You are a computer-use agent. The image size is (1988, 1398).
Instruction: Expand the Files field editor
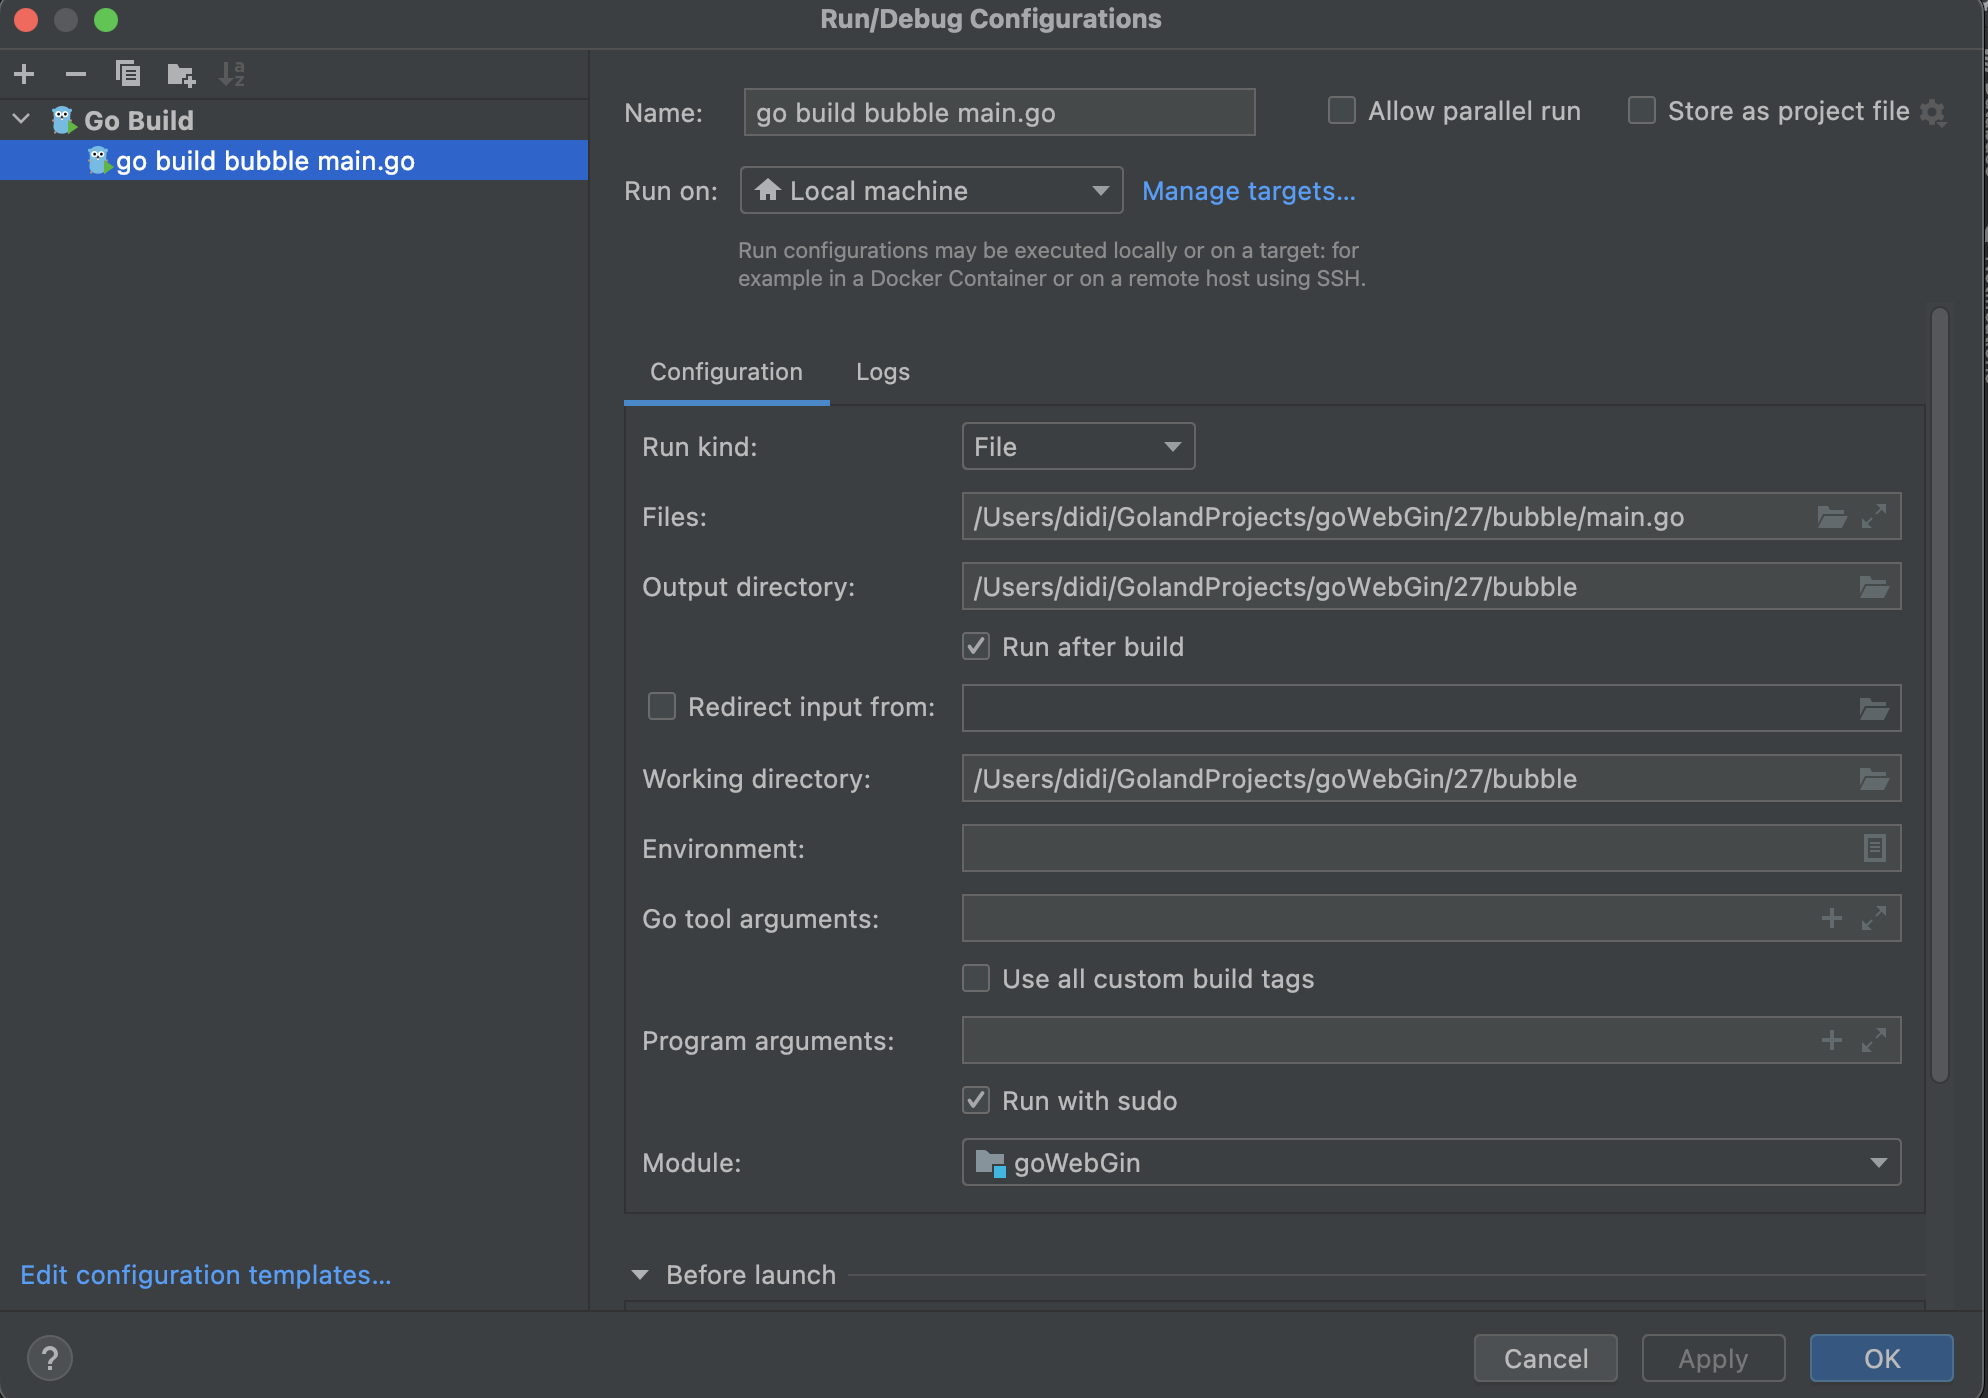(1874, 517)
